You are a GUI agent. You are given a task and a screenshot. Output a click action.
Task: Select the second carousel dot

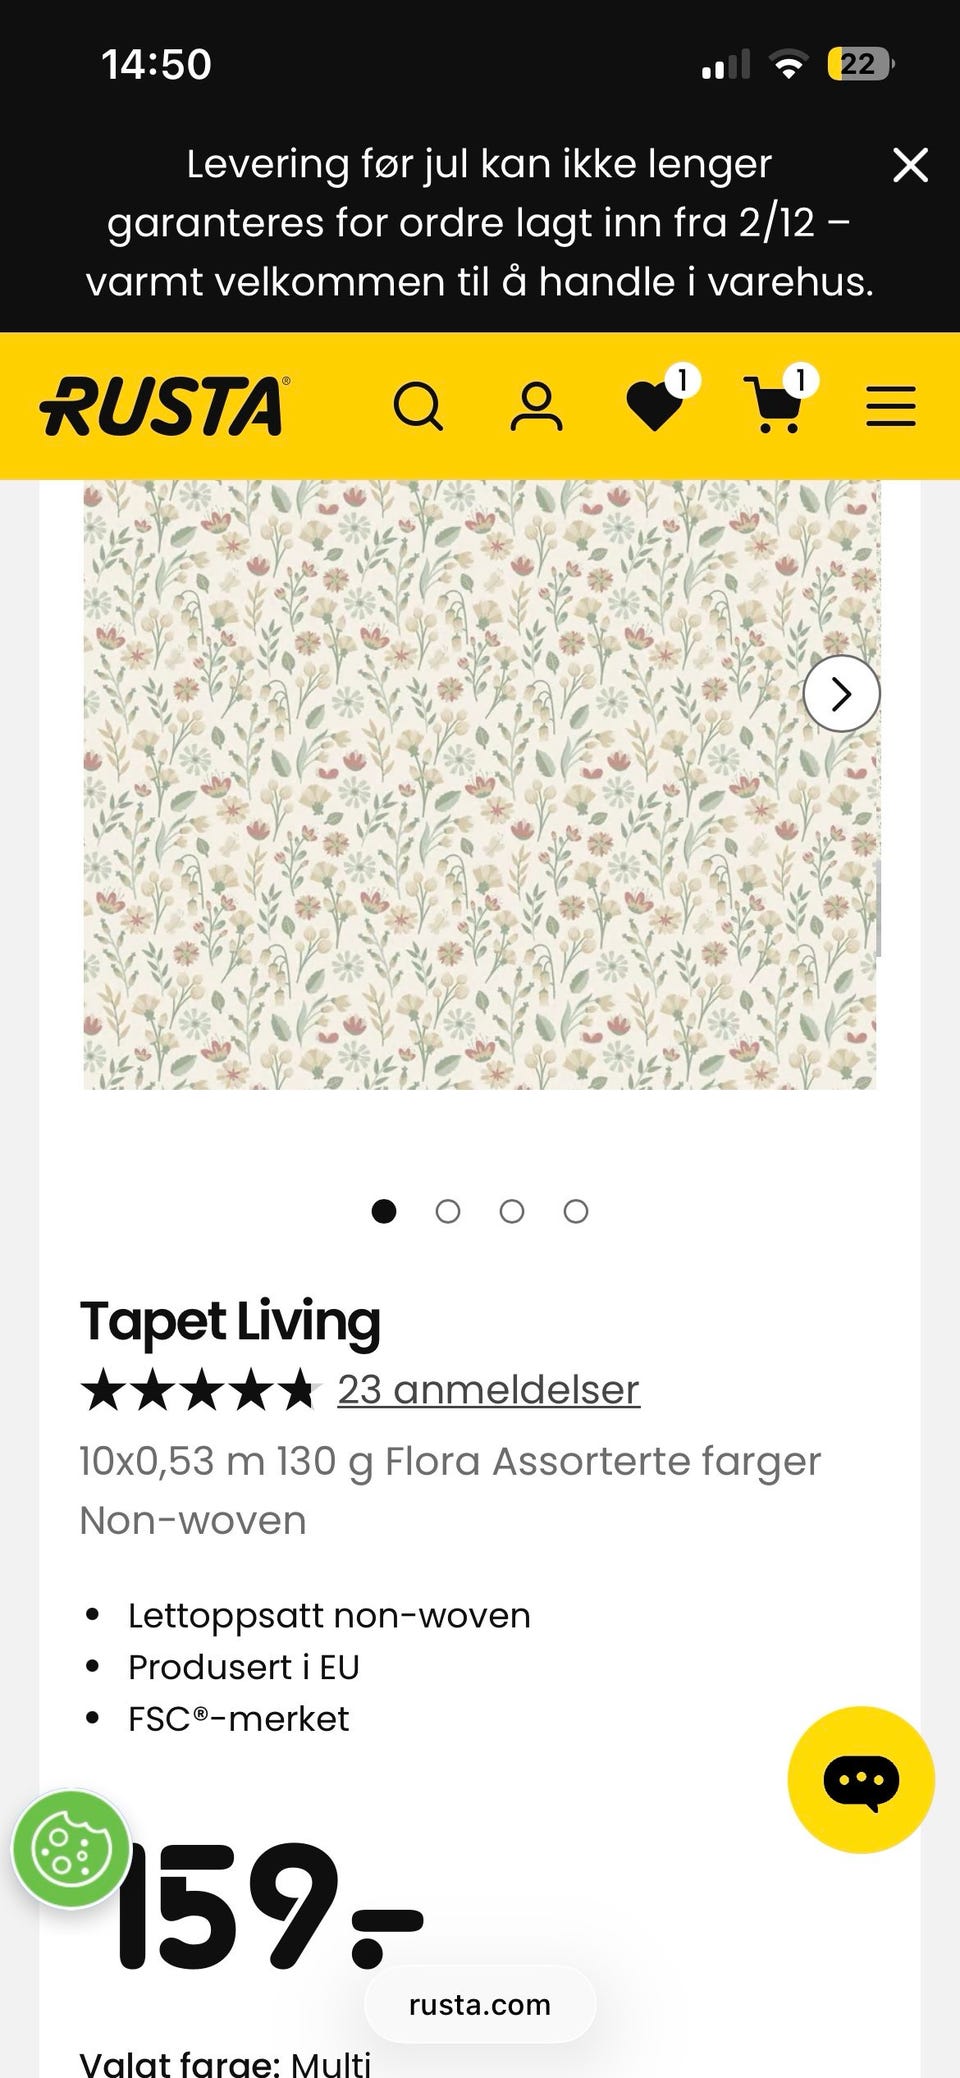[x=448, y=1212]
